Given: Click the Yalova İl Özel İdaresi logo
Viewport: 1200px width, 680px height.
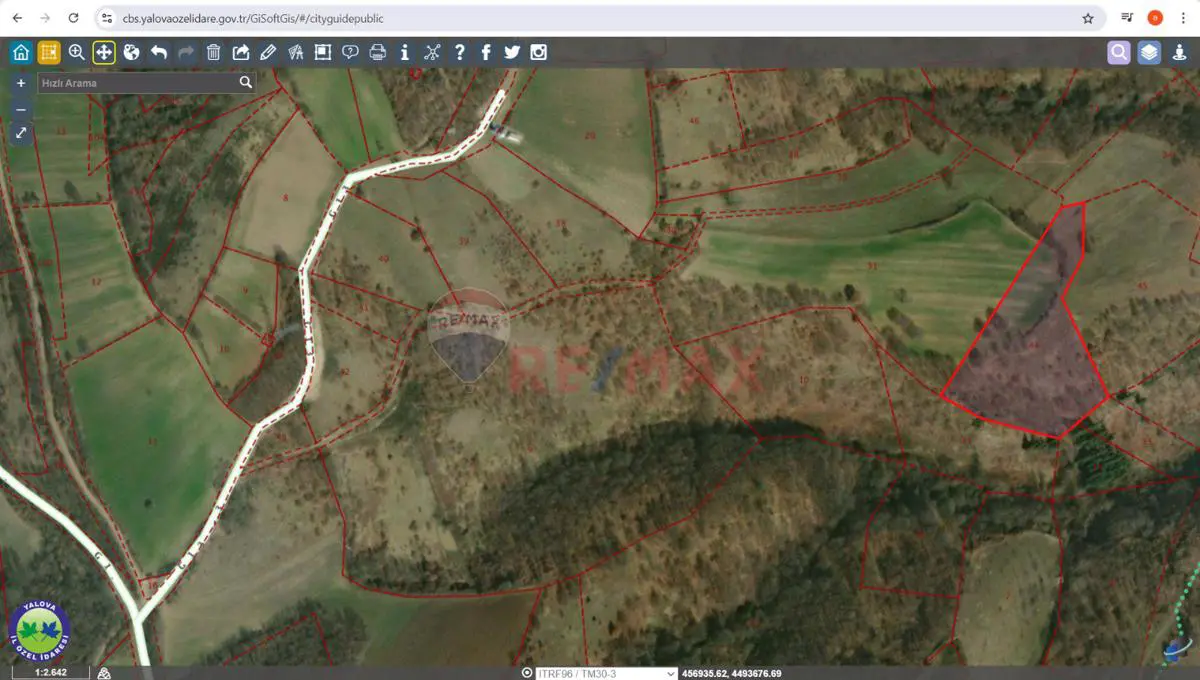Looking at the screenshot, I should [39, 630].
